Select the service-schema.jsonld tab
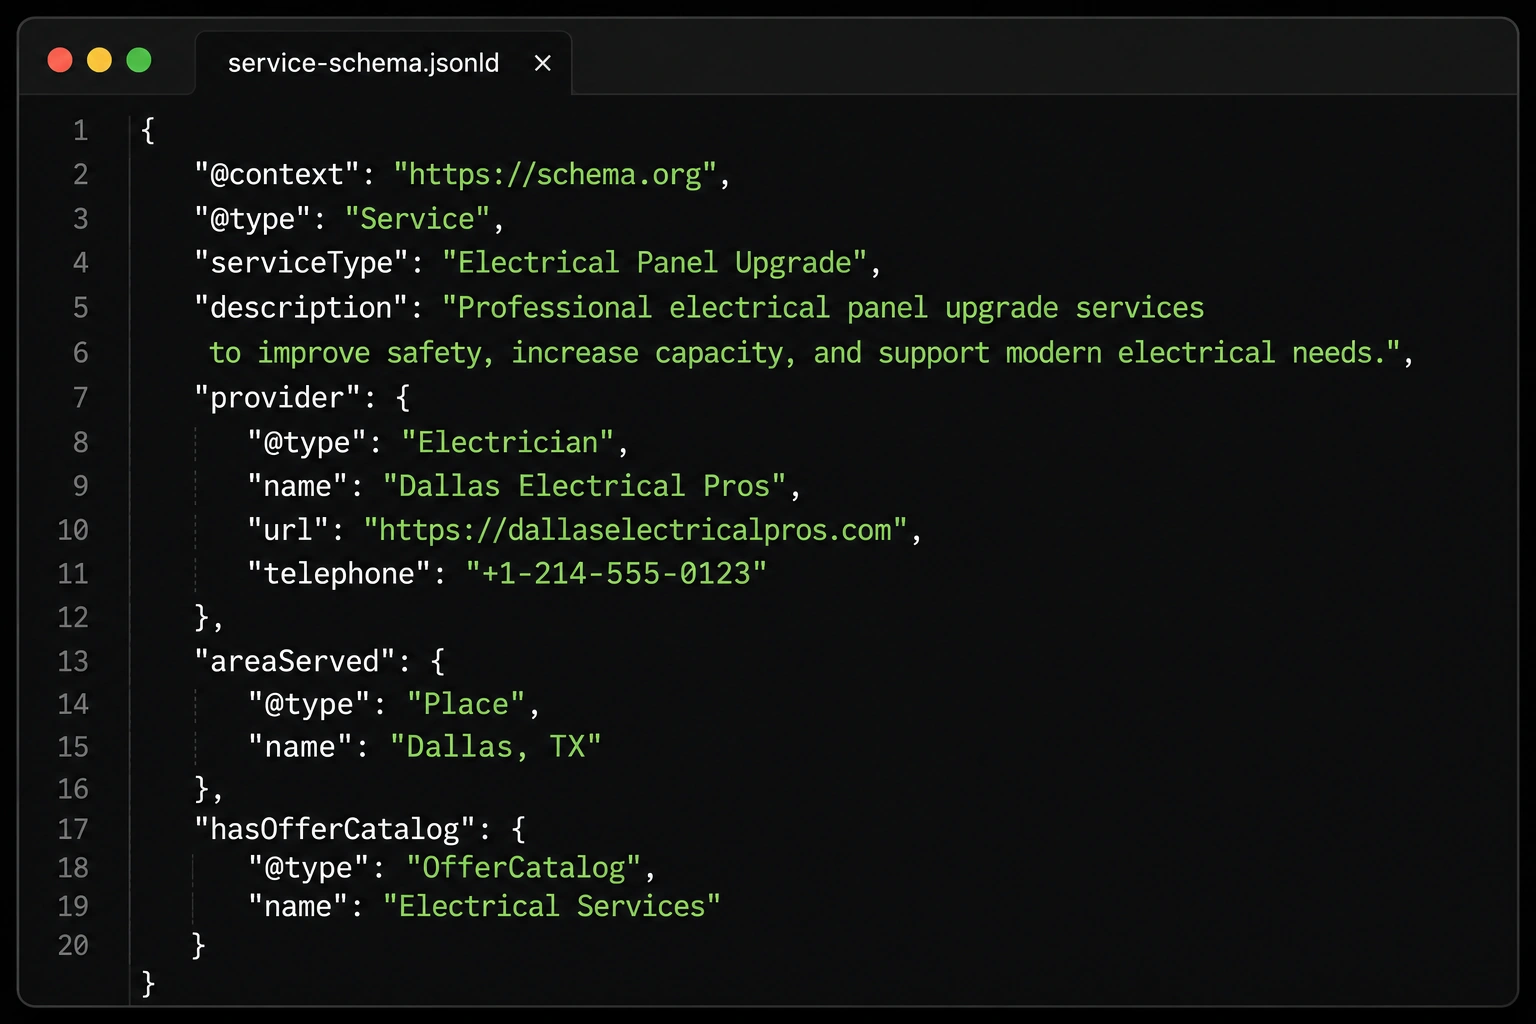The width and height of the screenshot is (1536, 1024). 383,63
